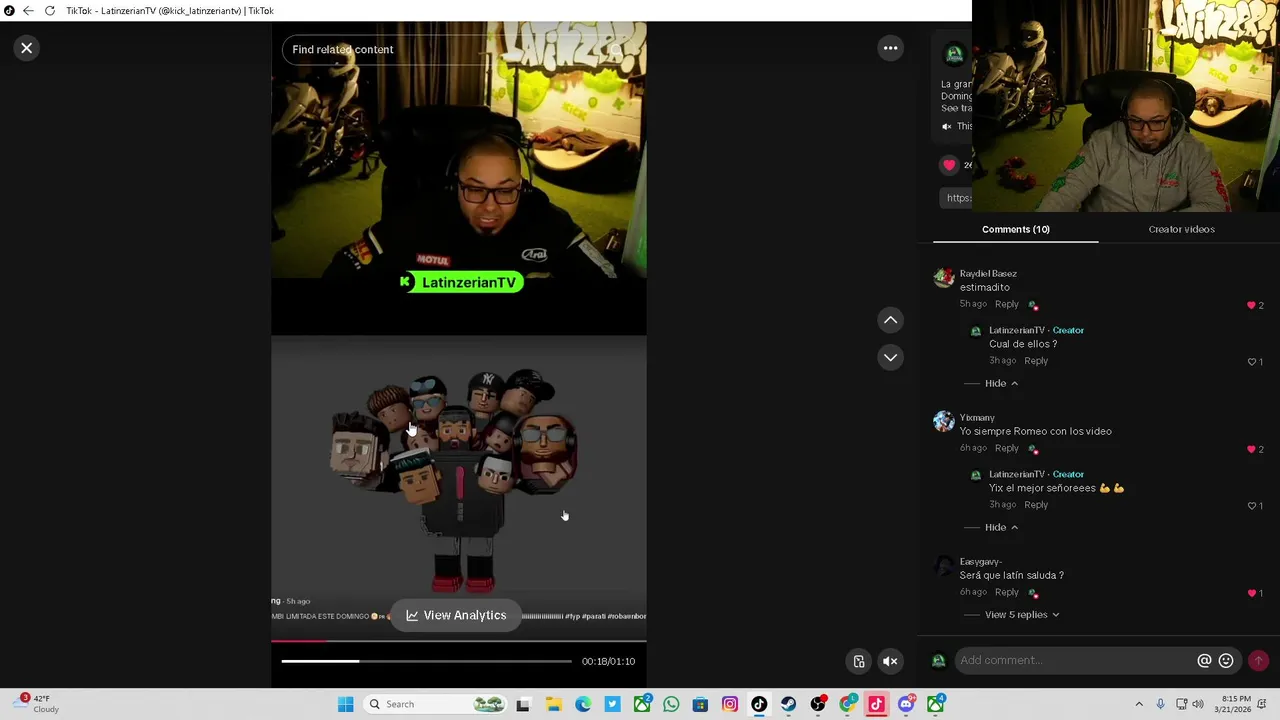Screen dimensions: 1280x720
Task: Like Raydiel Baaez's comment
Action: pos(1251,305)
